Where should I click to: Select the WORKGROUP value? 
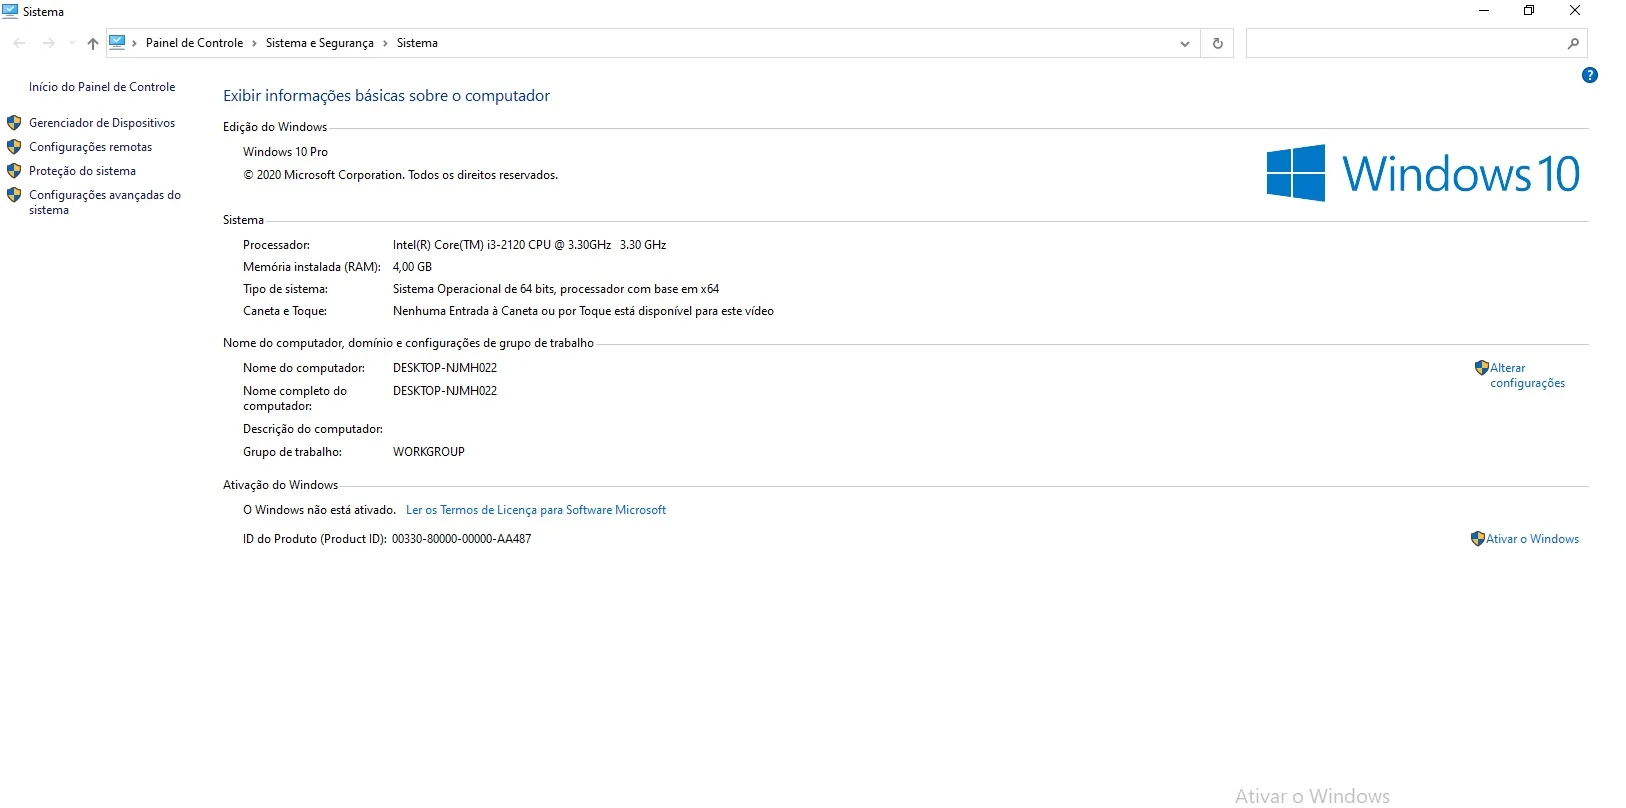pyautogui.click(x=429, y=452)
